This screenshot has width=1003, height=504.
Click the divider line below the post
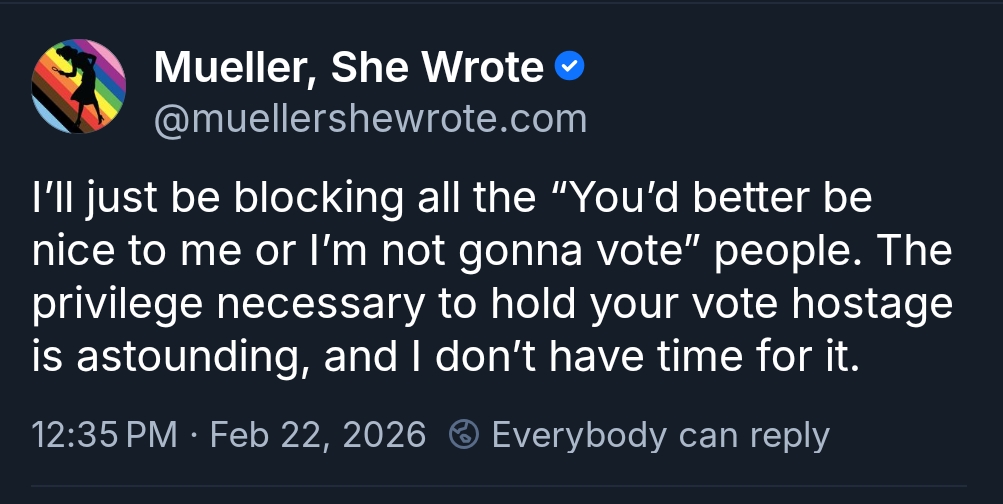[x=500, y=487]
